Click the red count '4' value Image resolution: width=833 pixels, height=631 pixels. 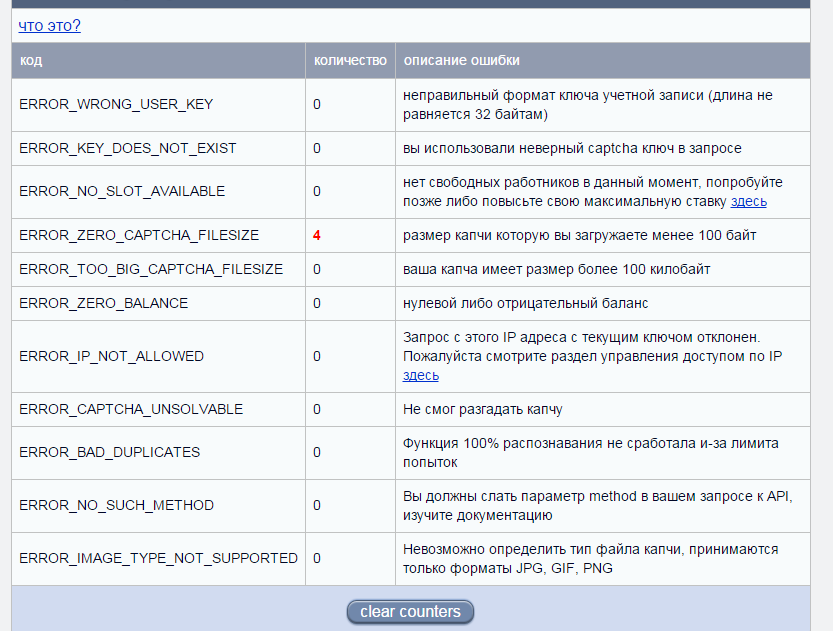click(x=317, y=235)
